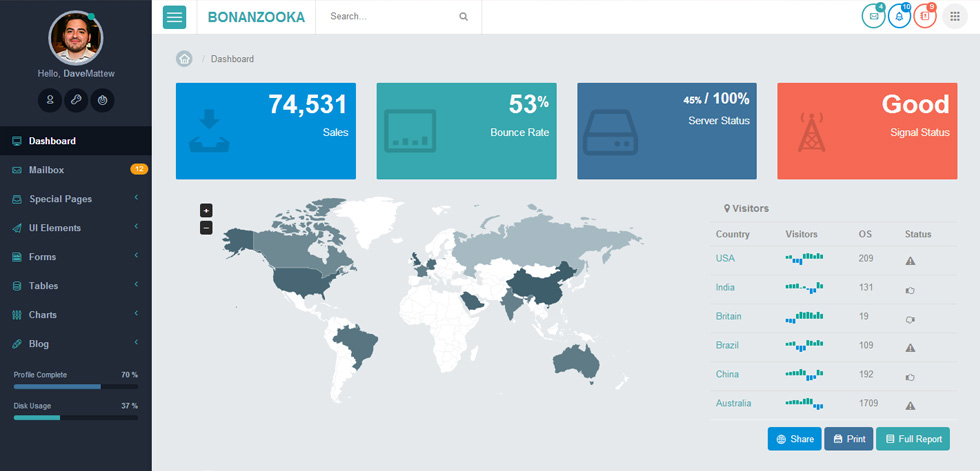
Task: Zoom out on the world map
Action: tap(206, 228)
